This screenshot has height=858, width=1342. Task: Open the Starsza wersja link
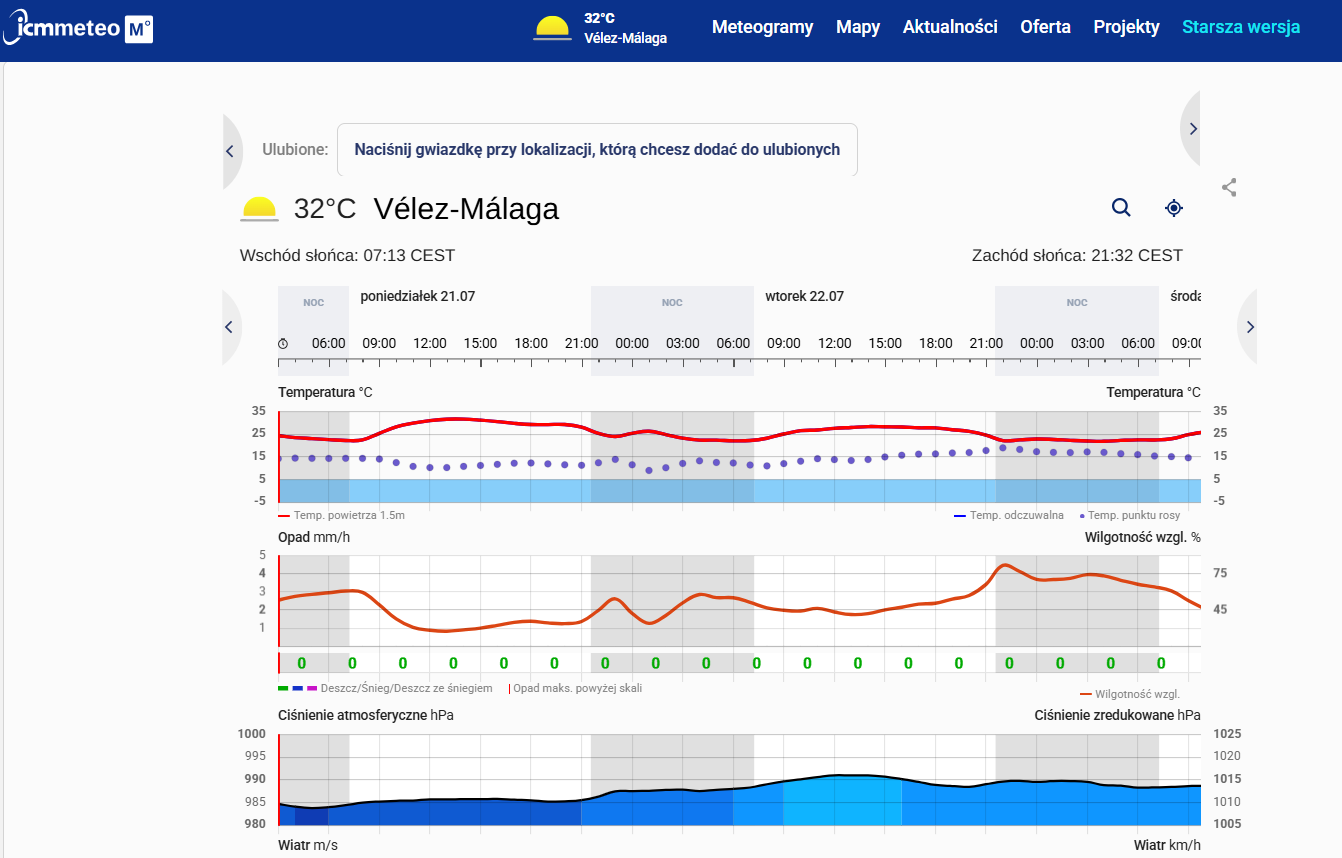[1241, 27]
